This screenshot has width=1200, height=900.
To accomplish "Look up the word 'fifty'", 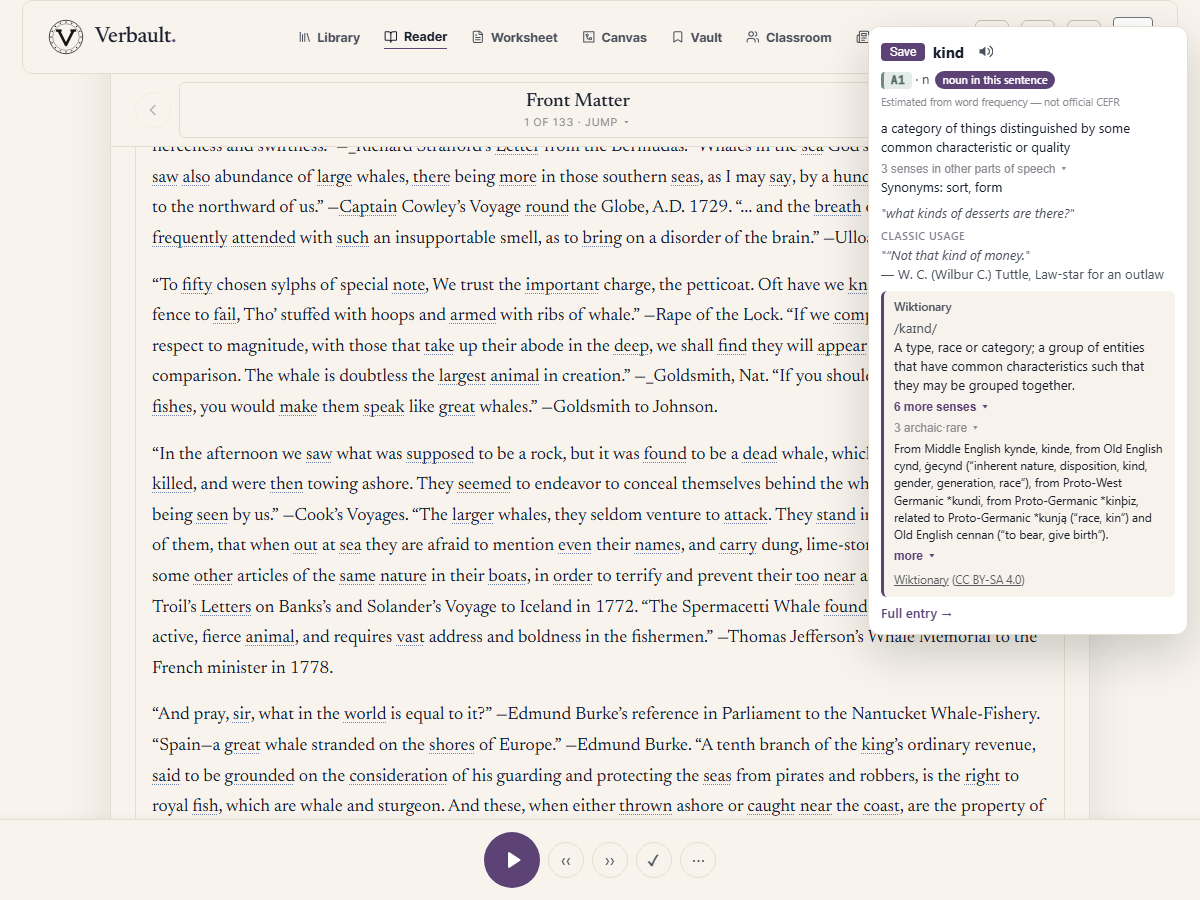I will 197,285.
